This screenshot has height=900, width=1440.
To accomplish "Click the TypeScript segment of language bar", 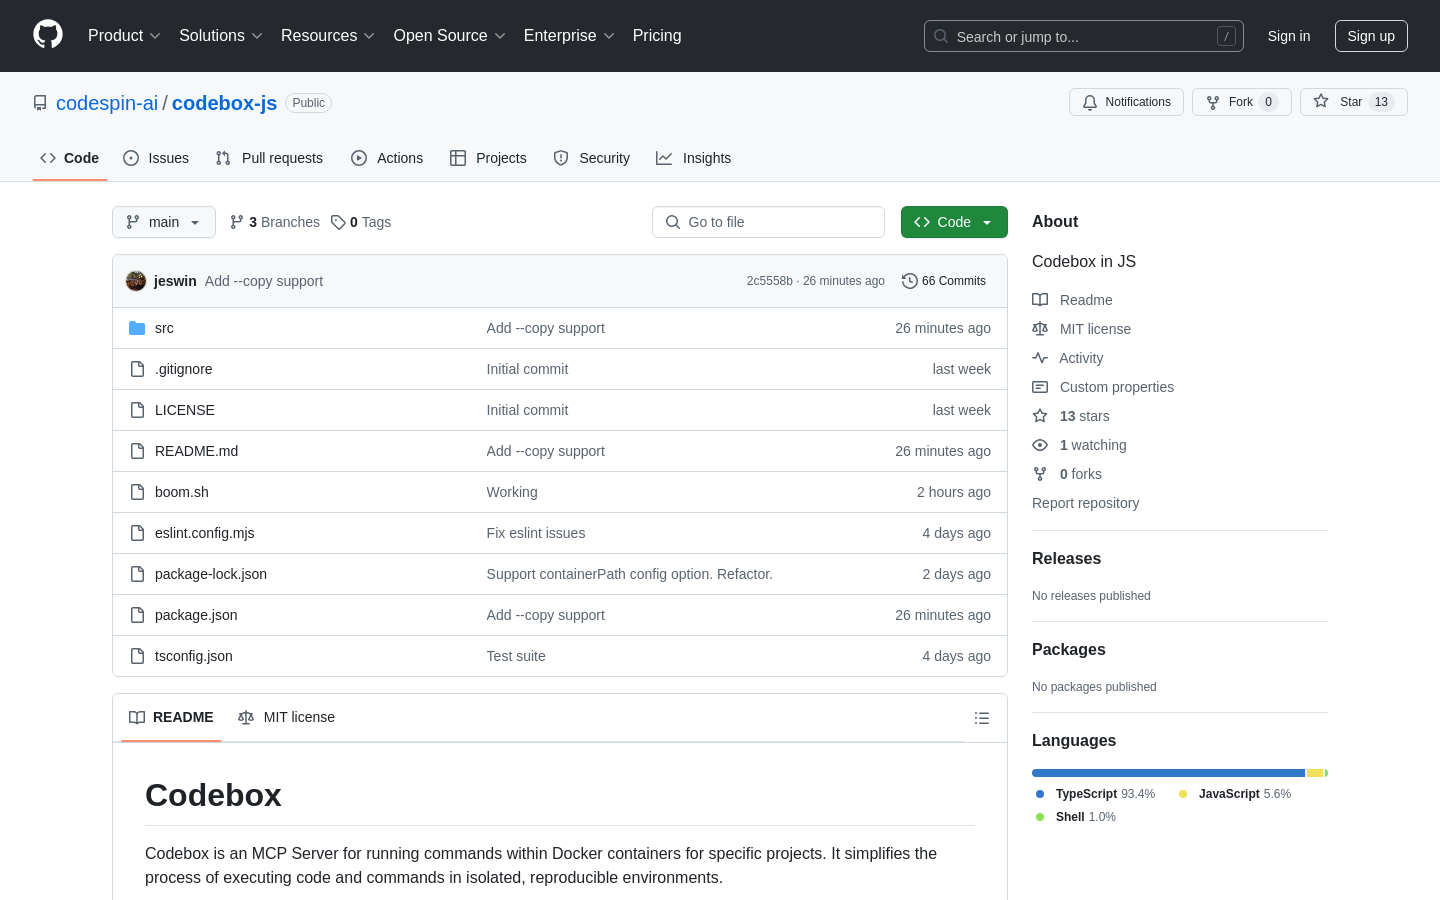I will tap(1168, 773).
